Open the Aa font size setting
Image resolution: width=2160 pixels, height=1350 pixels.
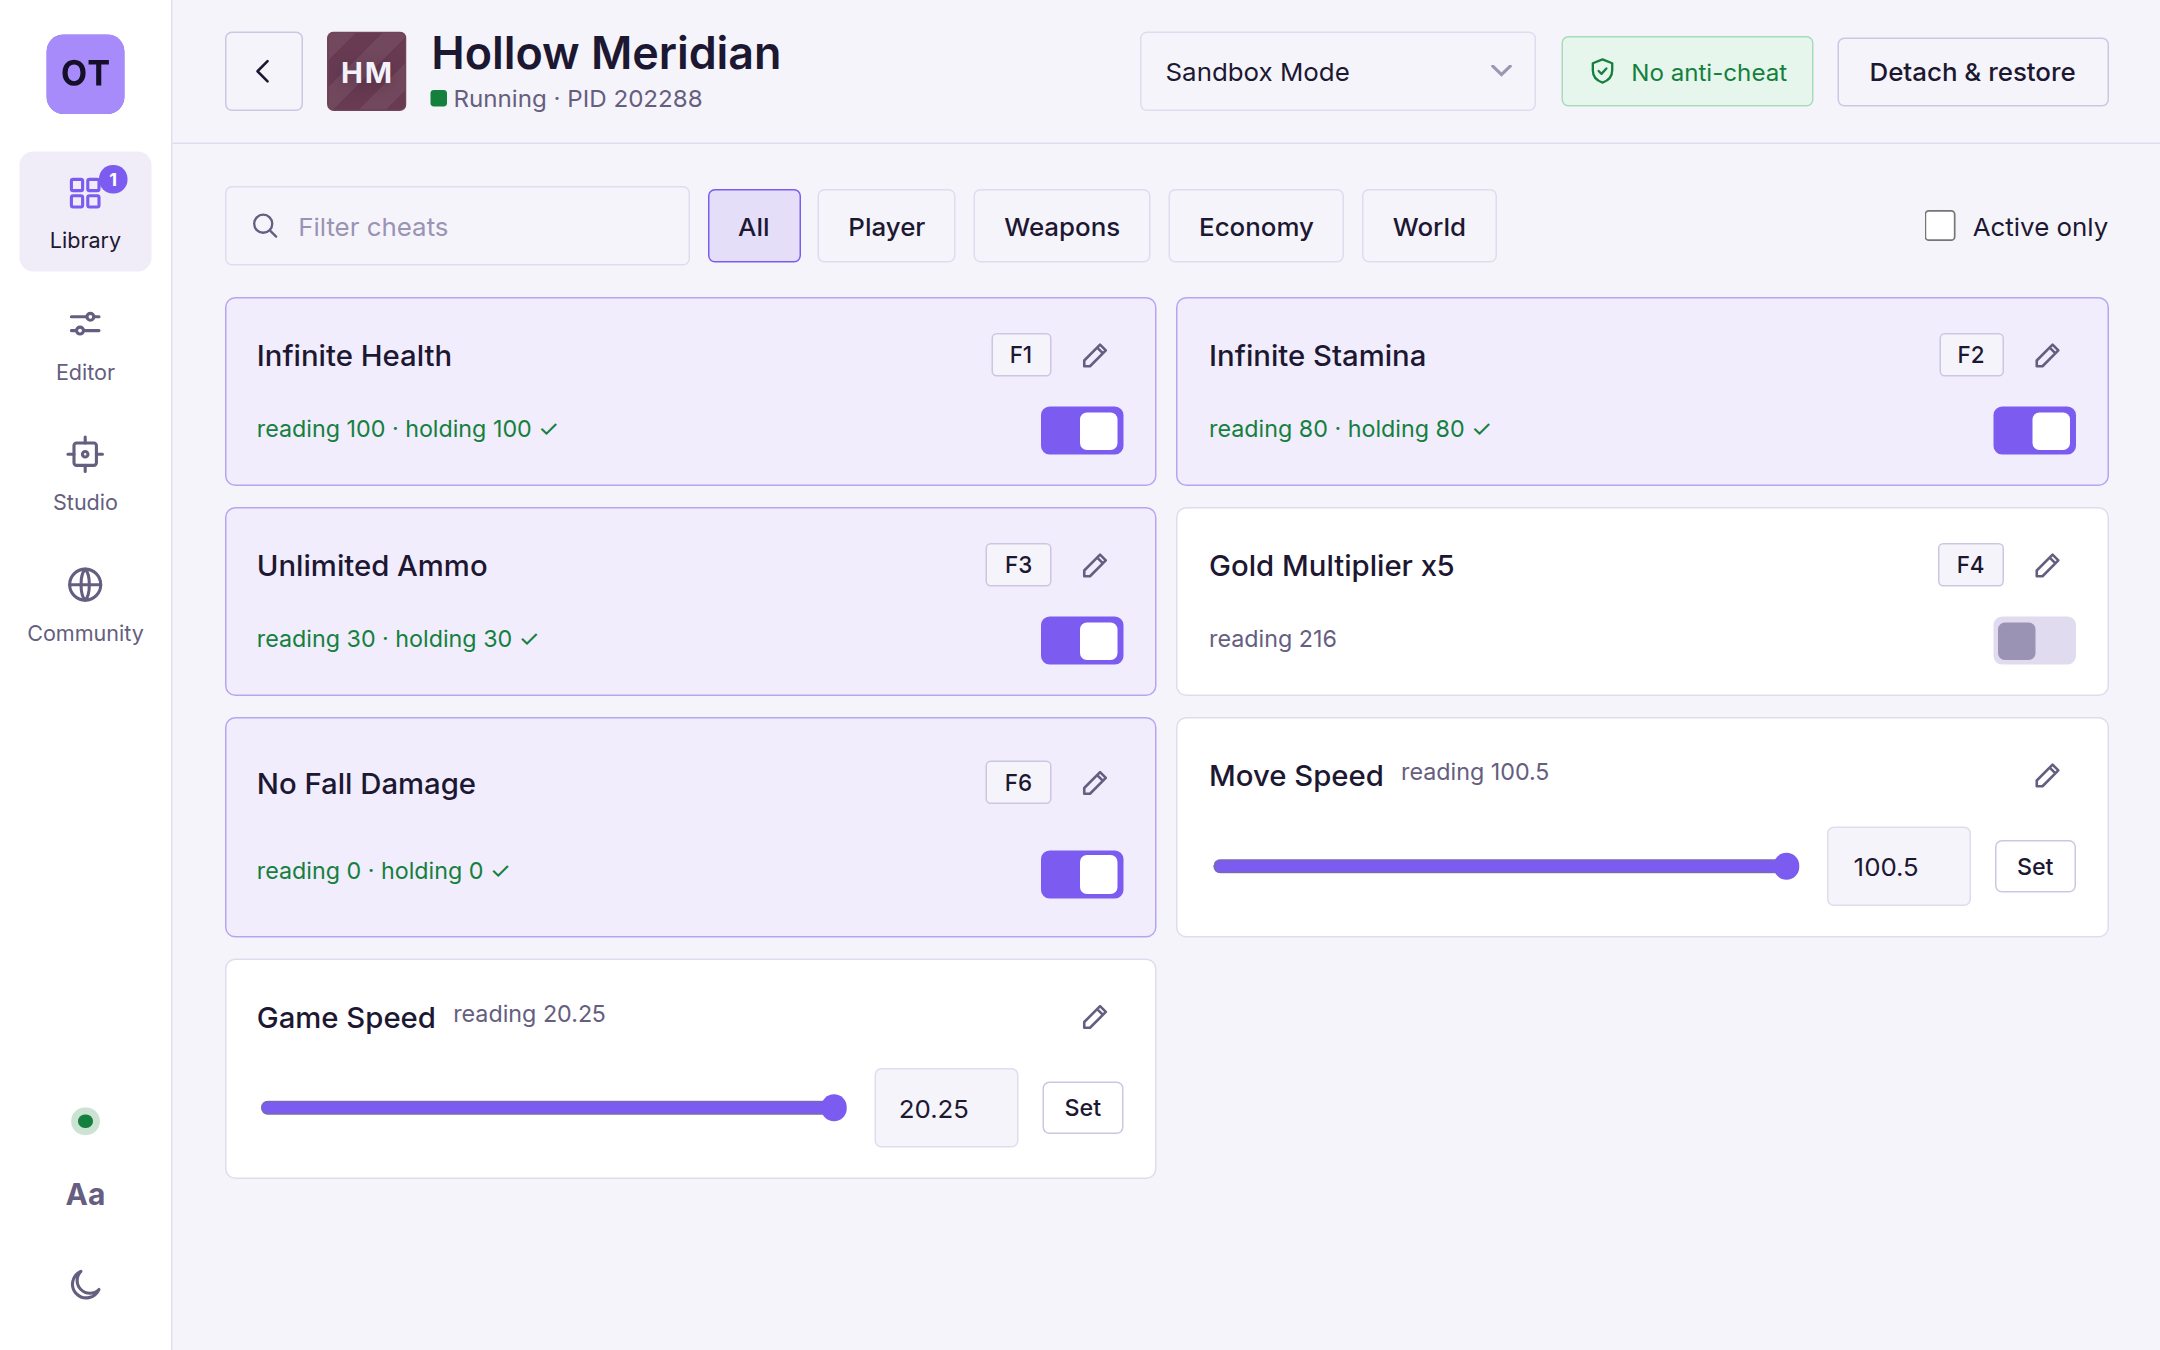pos(85,1194)
